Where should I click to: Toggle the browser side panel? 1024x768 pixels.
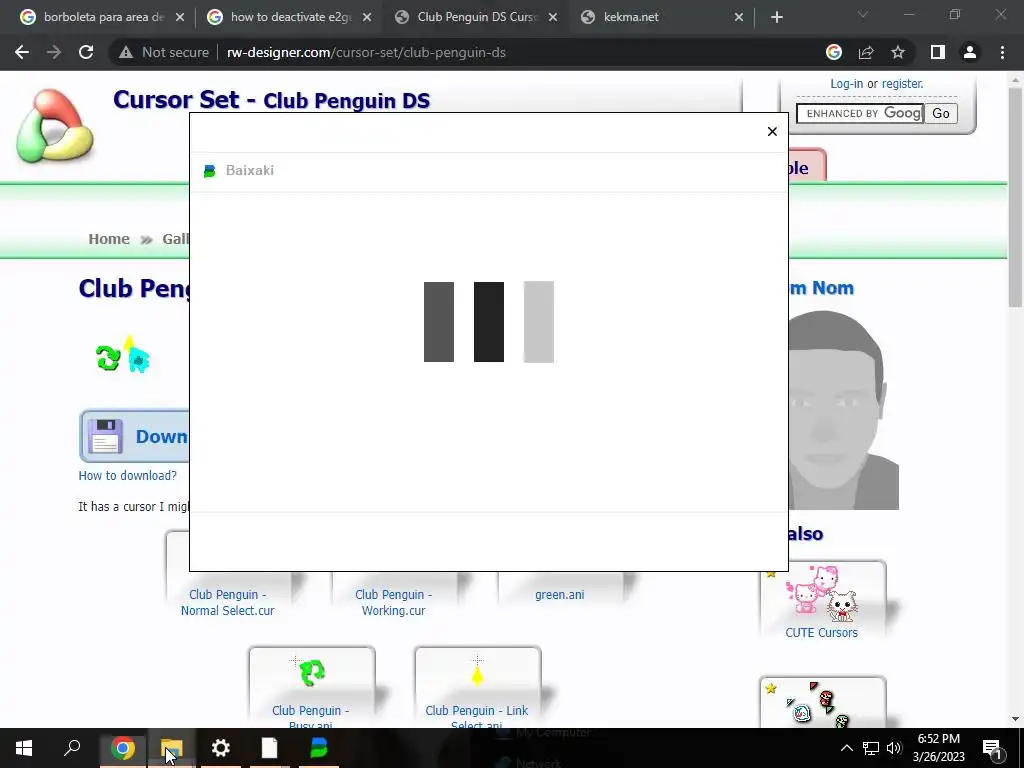938,52
